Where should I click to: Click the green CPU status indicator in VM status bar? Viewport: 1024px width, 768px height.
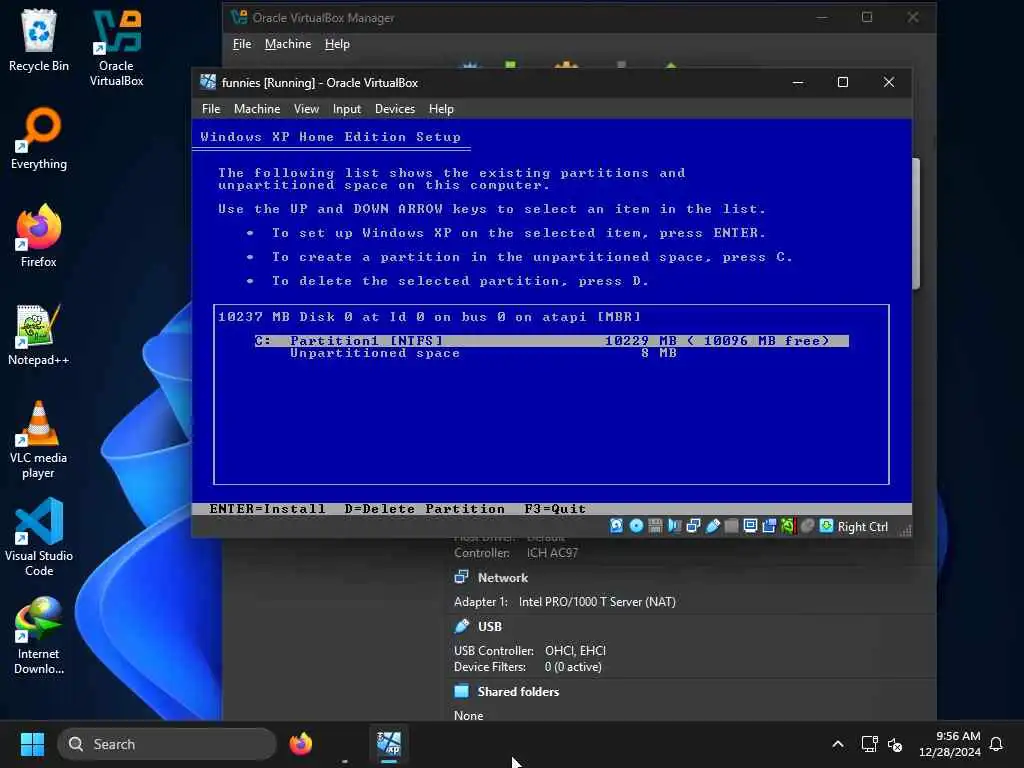pos(788,526)
